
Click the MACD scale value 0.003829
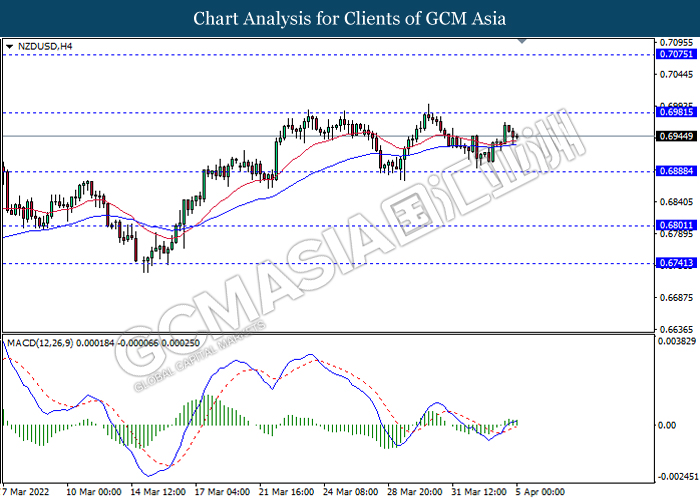pos(677,341)
